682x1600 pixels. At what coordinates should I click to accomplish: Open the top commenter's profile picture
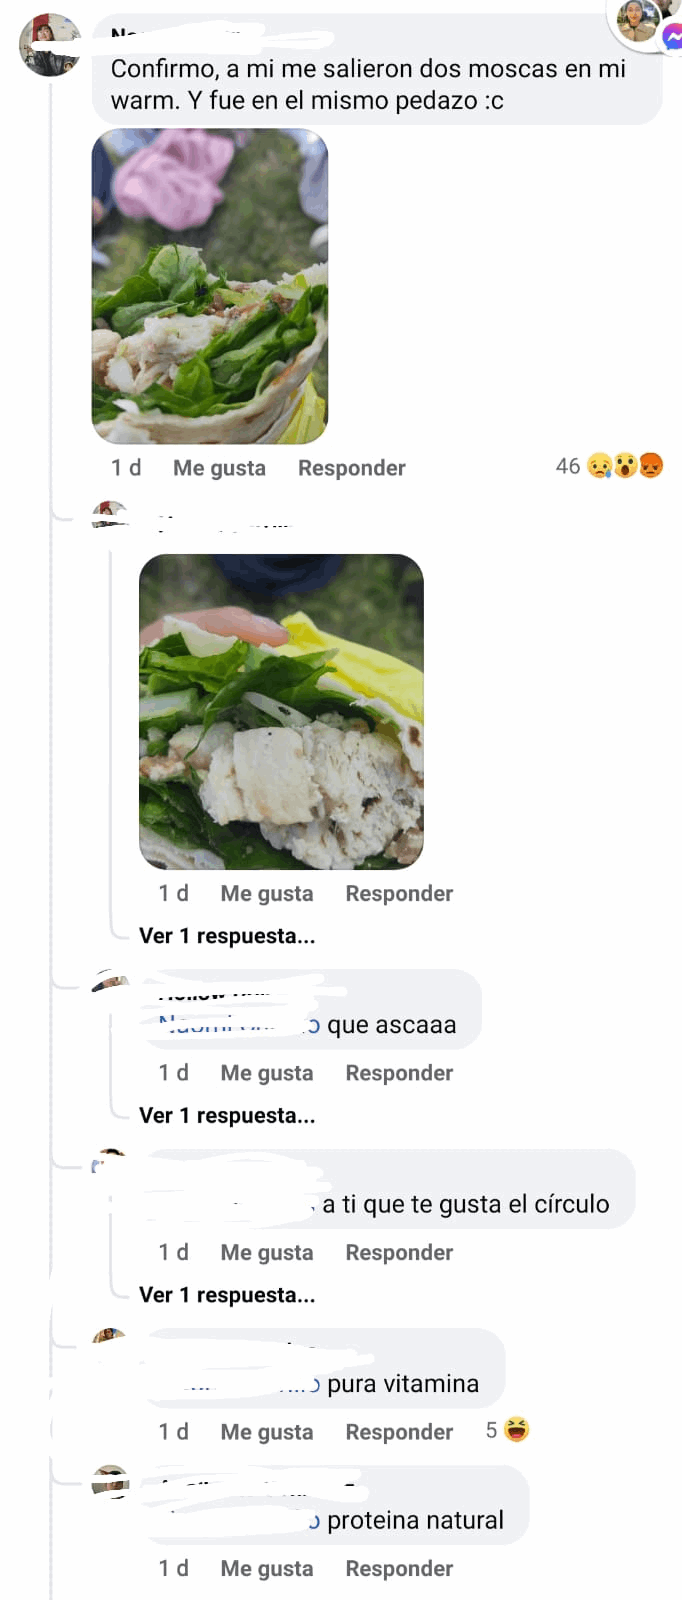pos(50,44)
